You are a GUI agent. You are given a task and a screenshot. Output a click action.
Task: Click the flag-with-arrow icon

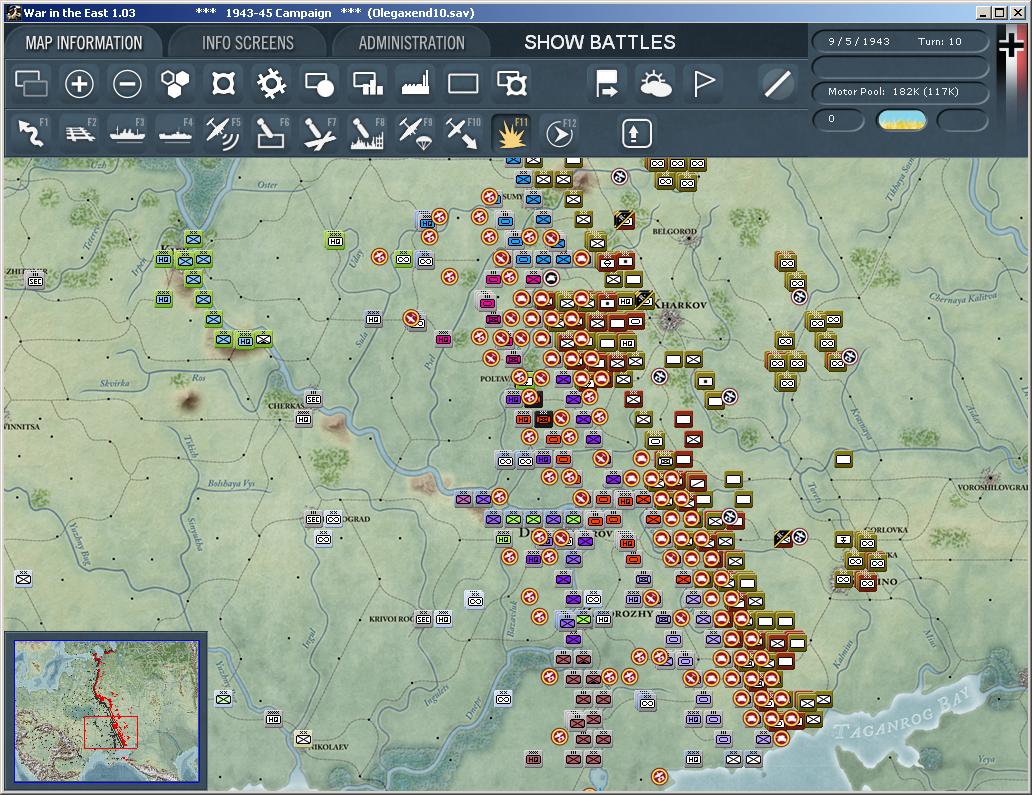click(606, 84)
